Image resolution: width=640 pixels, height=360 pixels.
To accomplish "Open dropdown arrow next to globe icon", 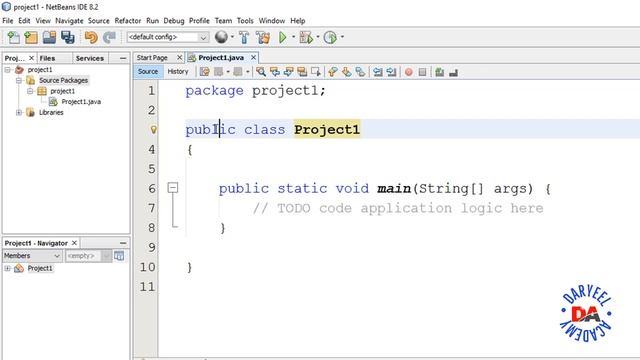I will [x=232, y=37].
